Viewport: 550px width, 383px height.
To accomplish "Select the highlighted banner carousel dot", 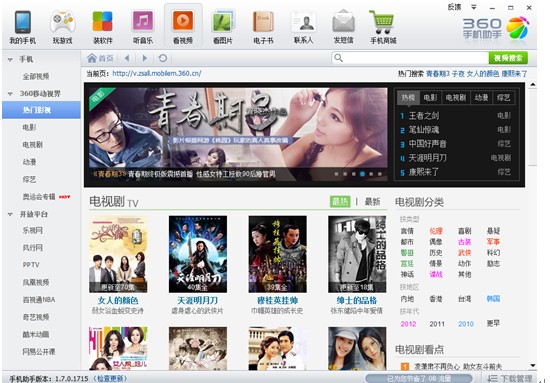I will pyautogui.click(x=362, y=174).
